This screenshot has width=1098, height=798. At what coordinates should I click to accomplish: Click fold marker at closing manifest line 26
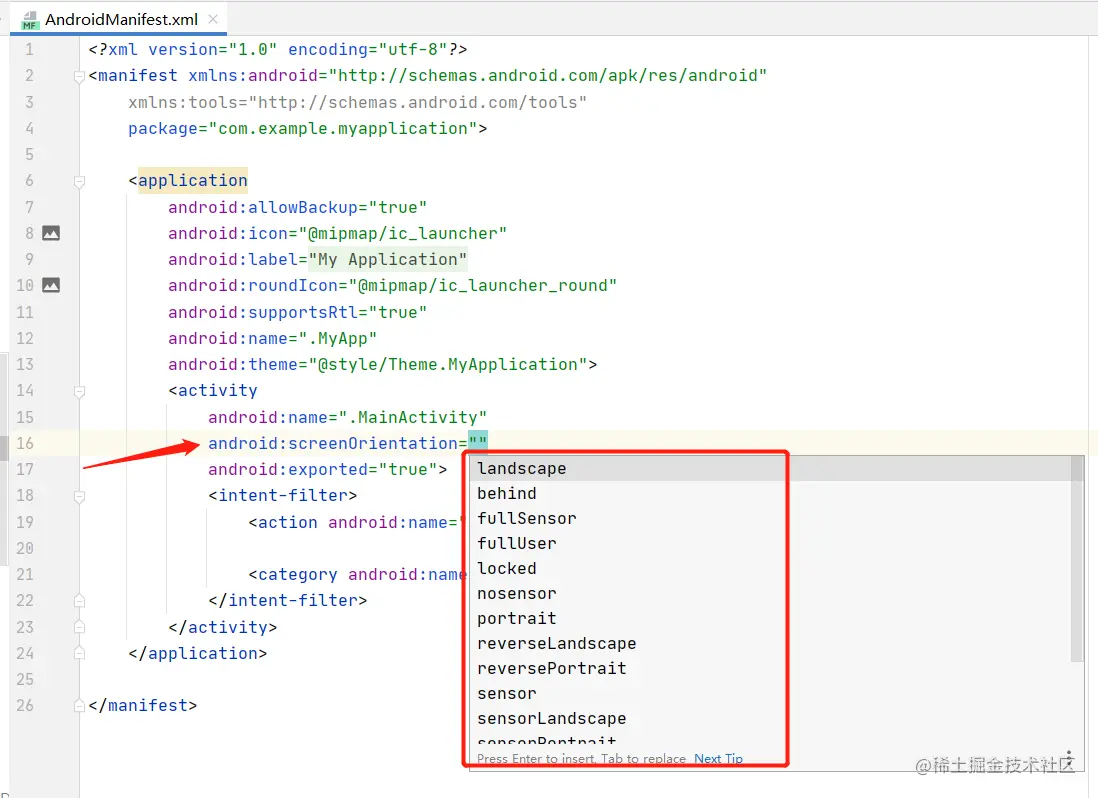pos(79,706)
